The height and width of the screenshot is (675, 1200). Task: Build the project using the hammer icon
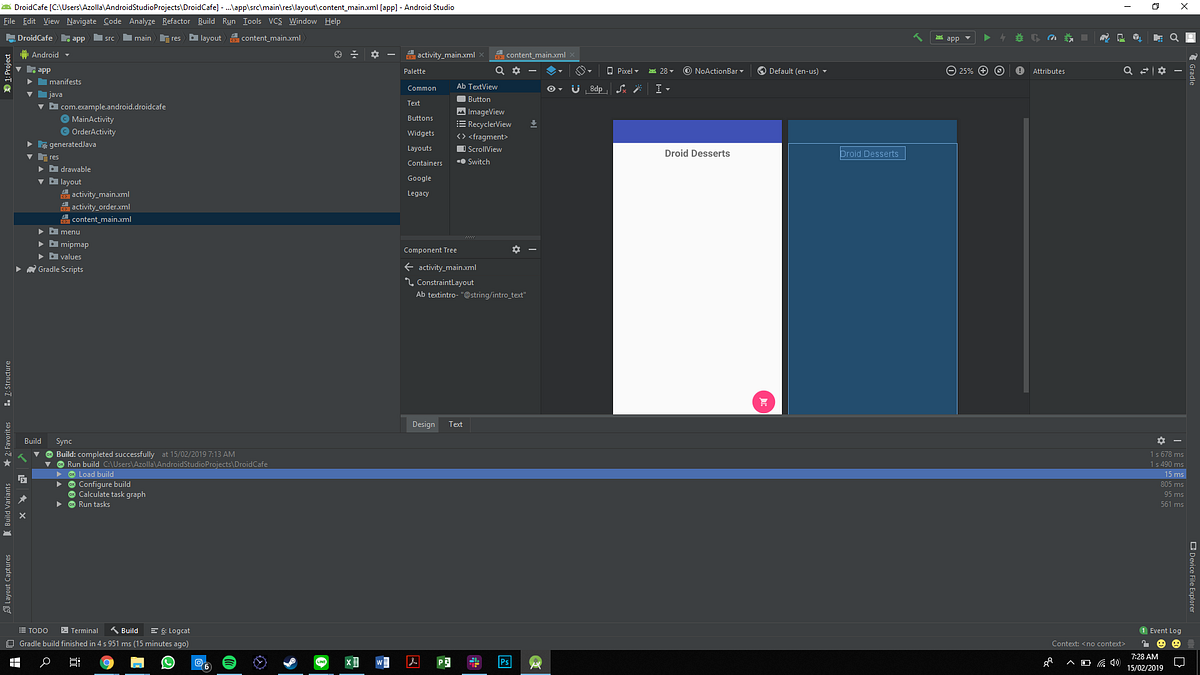point(917,37)
